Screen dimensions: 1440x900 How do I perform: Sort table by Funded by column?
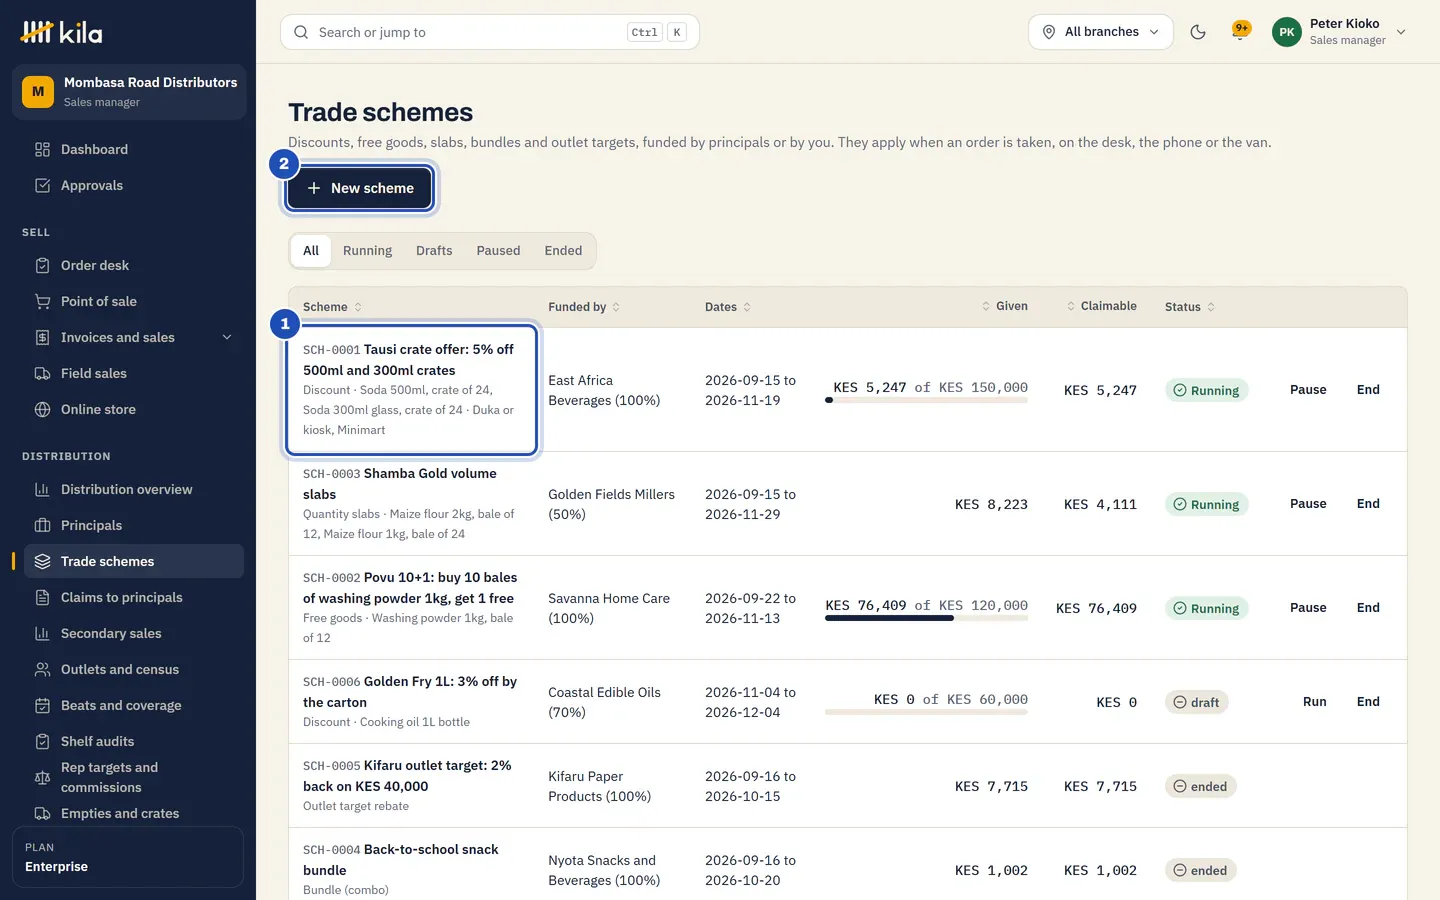584,307
